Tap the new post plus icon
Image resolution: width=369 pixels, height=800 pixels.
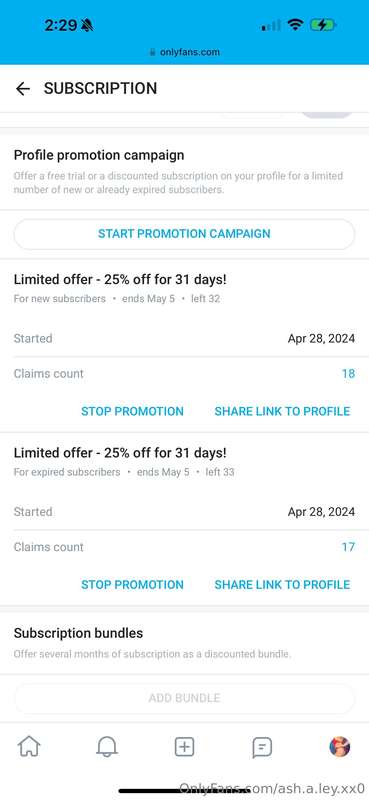point(184,747)
